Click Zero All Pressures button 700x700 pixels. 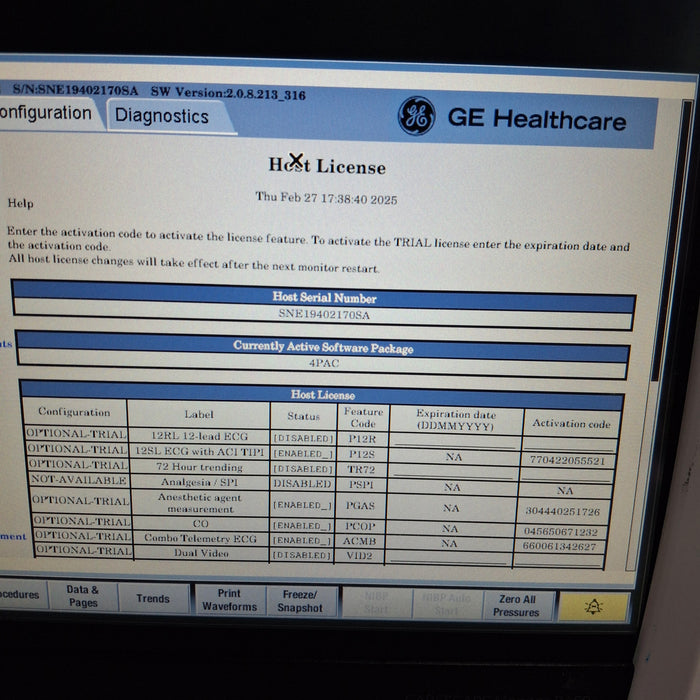tap(517, 606)
